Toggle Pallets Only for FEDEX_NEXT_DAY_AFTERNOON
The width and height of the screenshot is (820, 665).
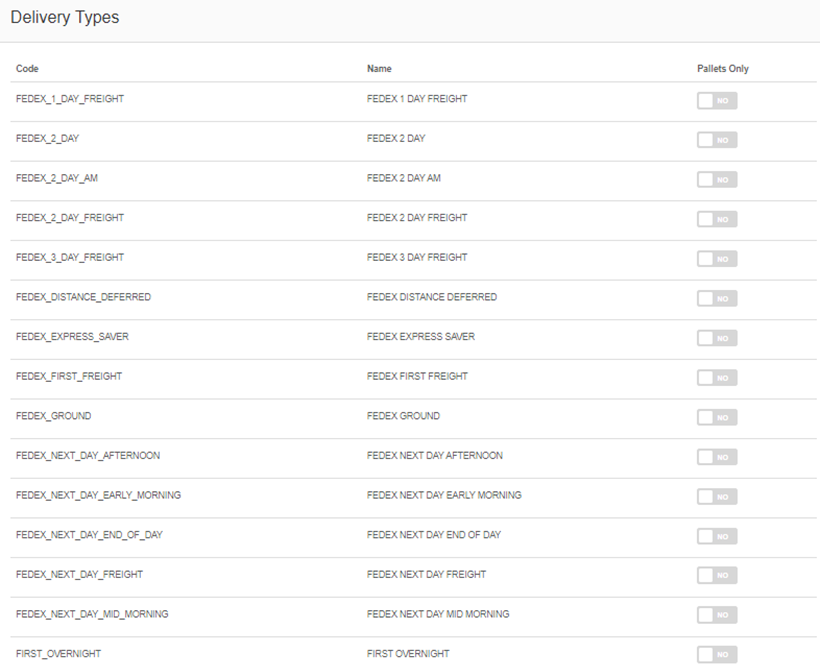[717, 457]
